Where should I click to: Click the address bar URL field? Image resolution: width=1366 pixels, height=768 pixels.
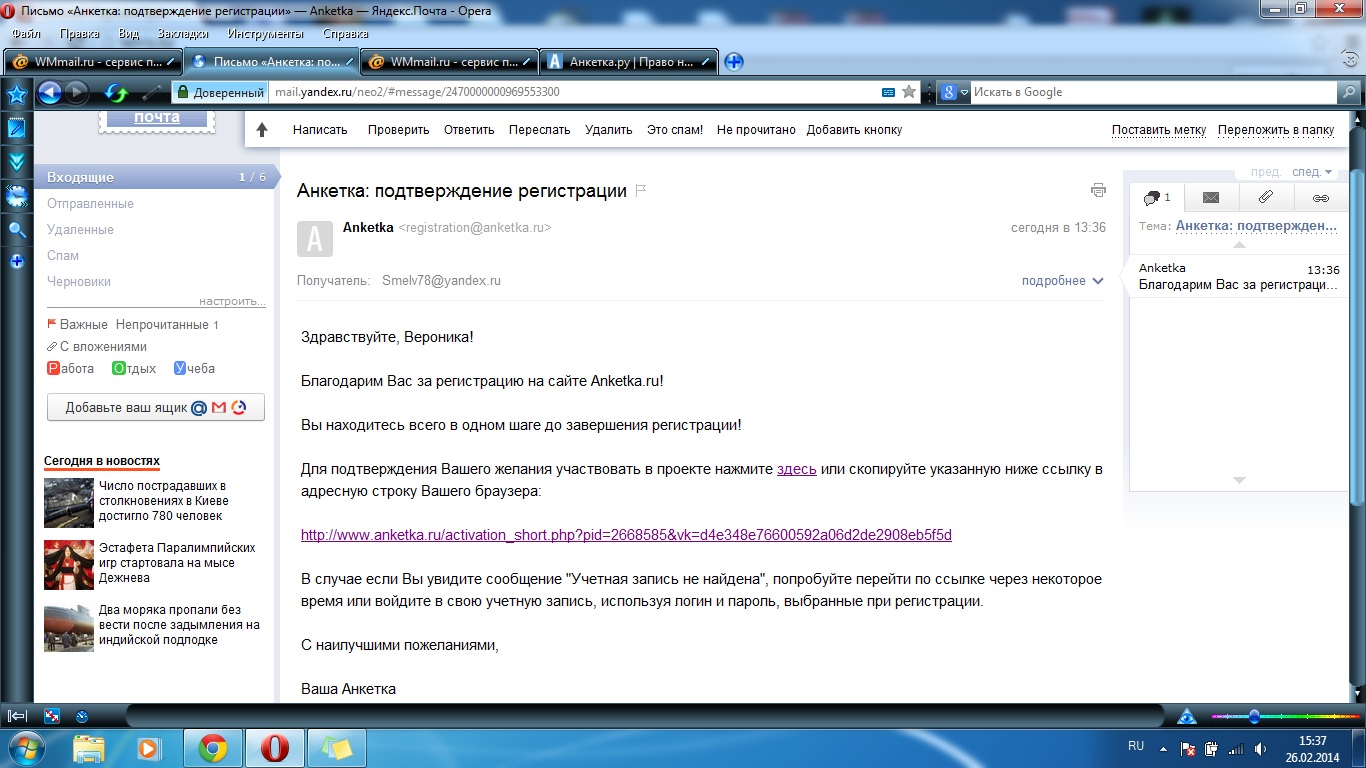click(574, 92)
